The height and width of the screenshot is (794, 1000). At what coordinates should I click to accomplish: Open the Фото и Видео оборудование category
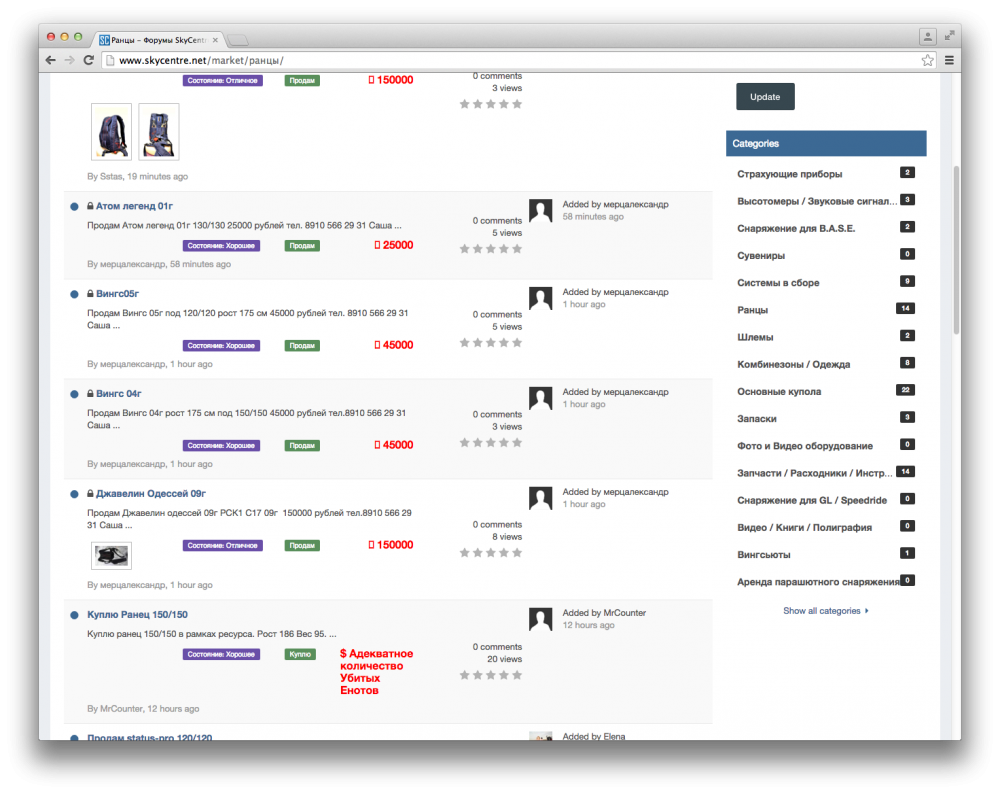[805, 446]
